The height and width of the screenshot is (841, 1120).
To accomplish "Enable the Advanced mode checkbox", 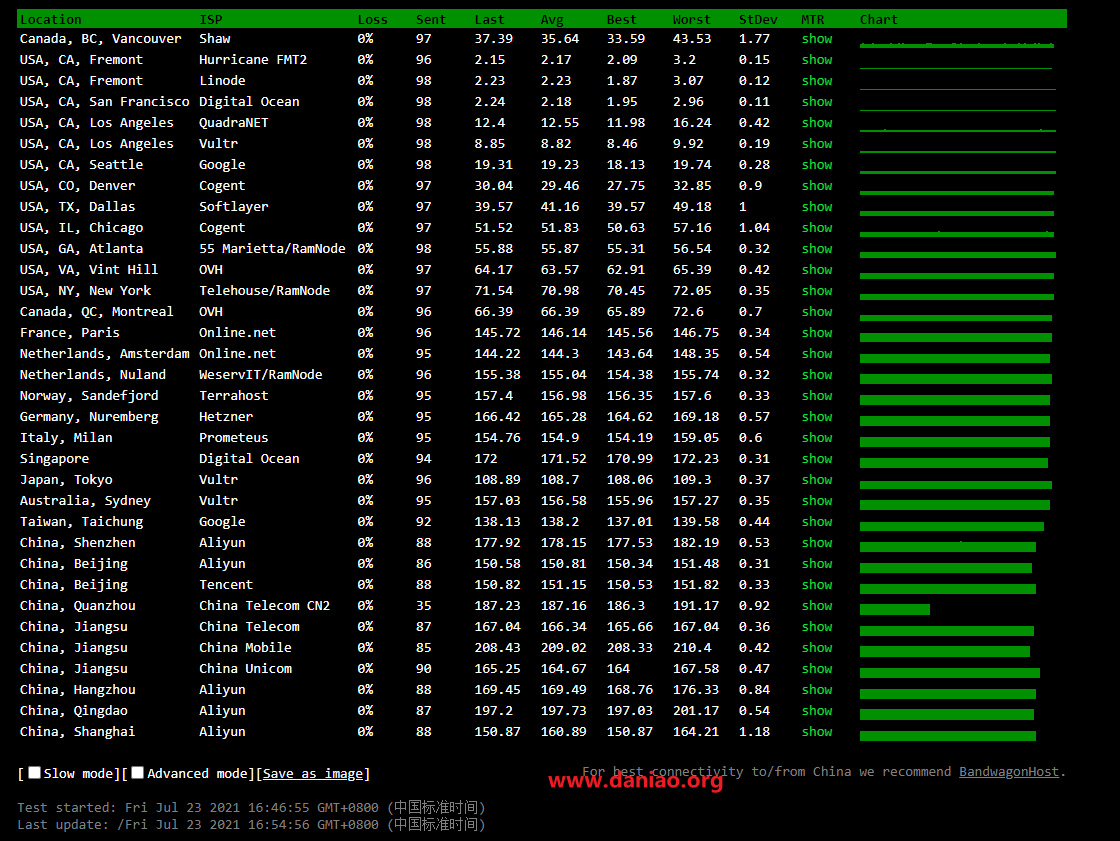I will pos(138,772).
